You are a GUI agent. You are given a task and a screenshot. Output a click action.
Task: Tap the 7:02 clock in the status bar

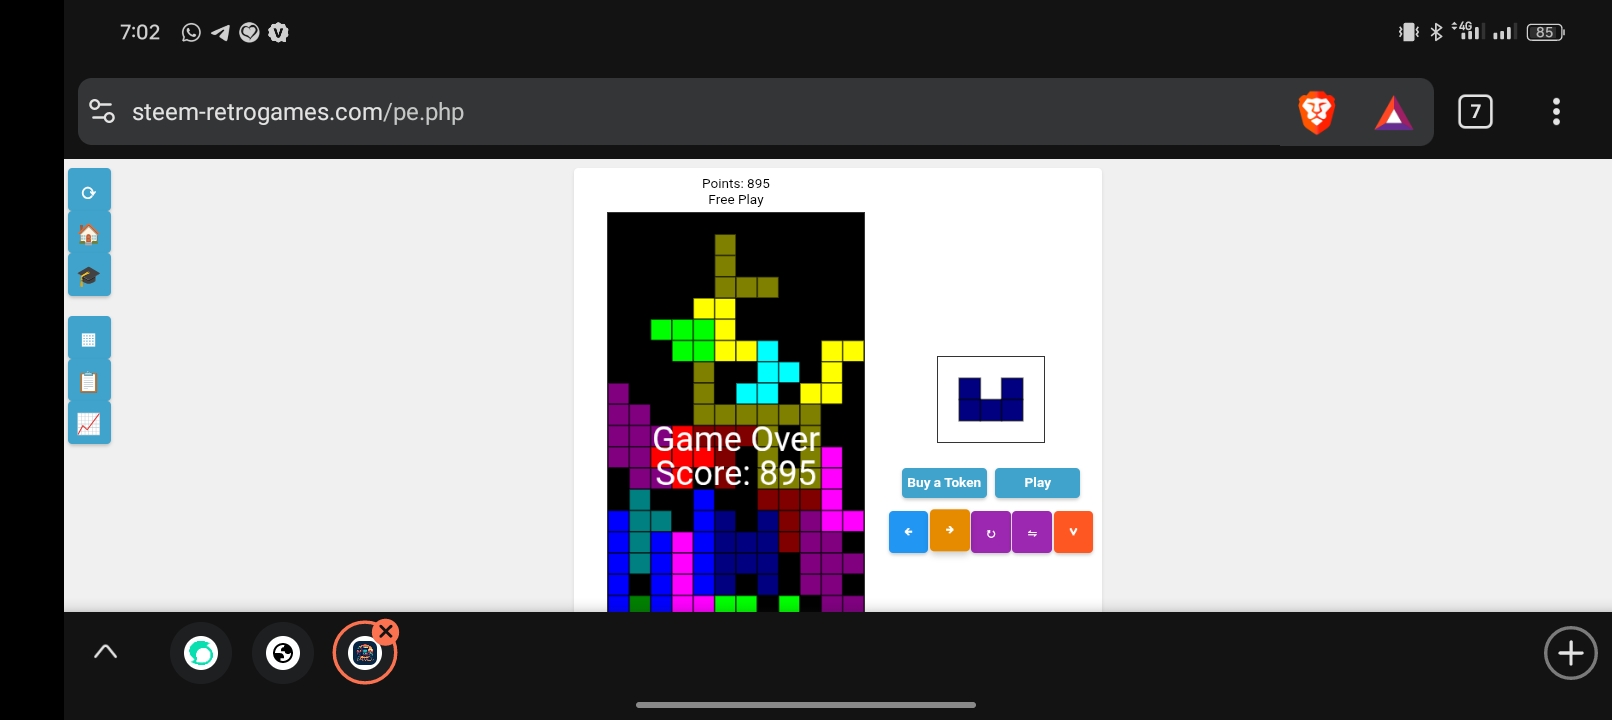tap(140, 32)
